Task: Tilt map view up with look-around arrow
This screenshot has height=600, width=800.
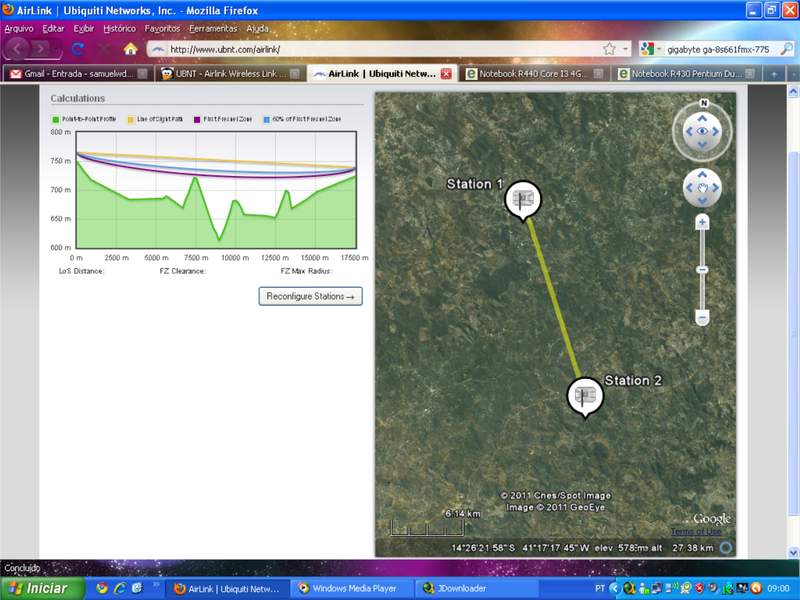Action: coord(703,118)
